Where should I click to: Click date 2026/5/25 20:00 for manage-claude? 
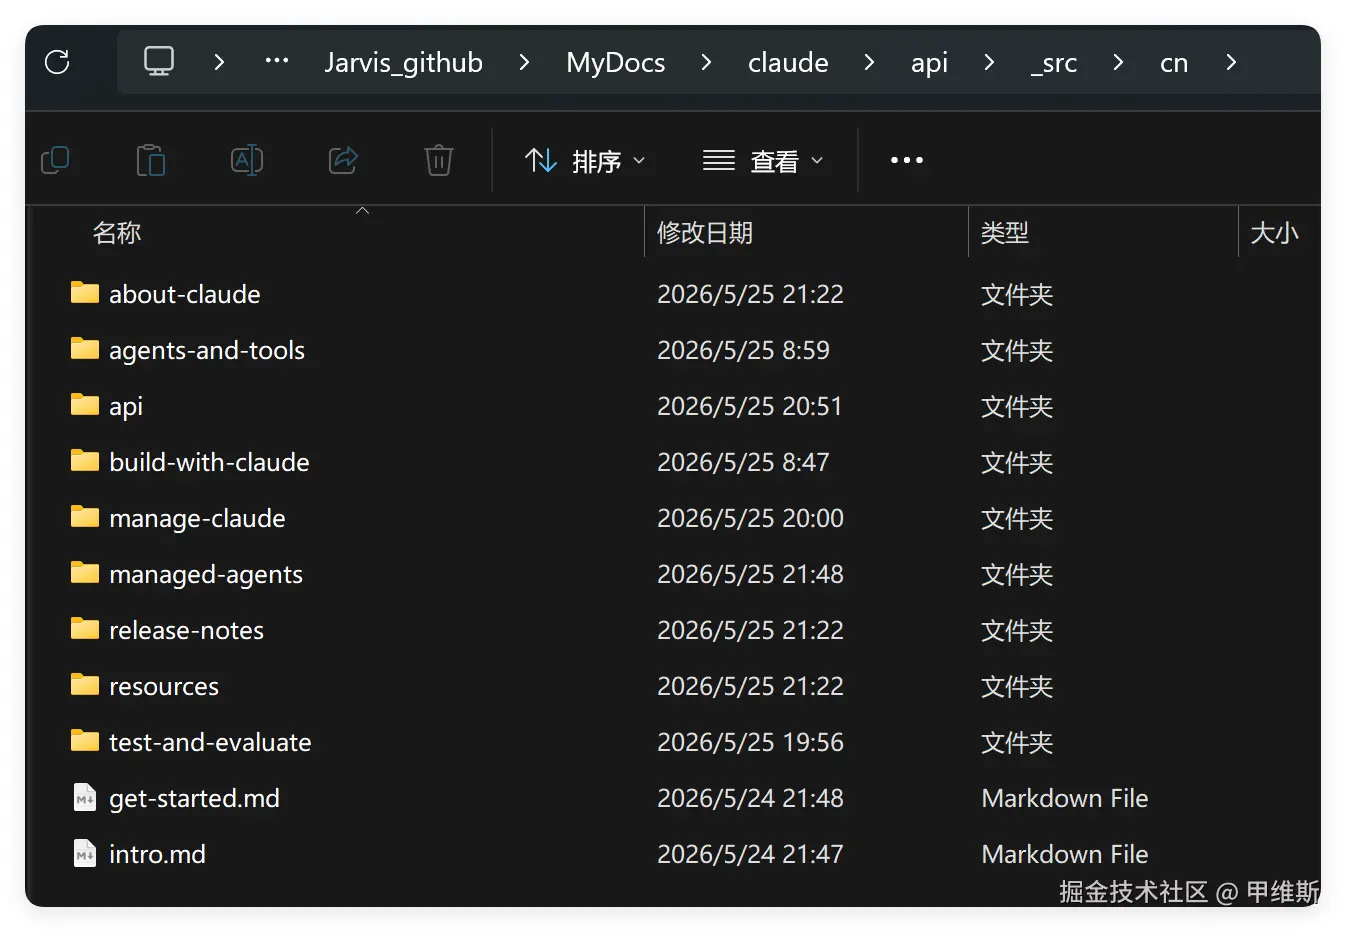(x=750, y=518)
